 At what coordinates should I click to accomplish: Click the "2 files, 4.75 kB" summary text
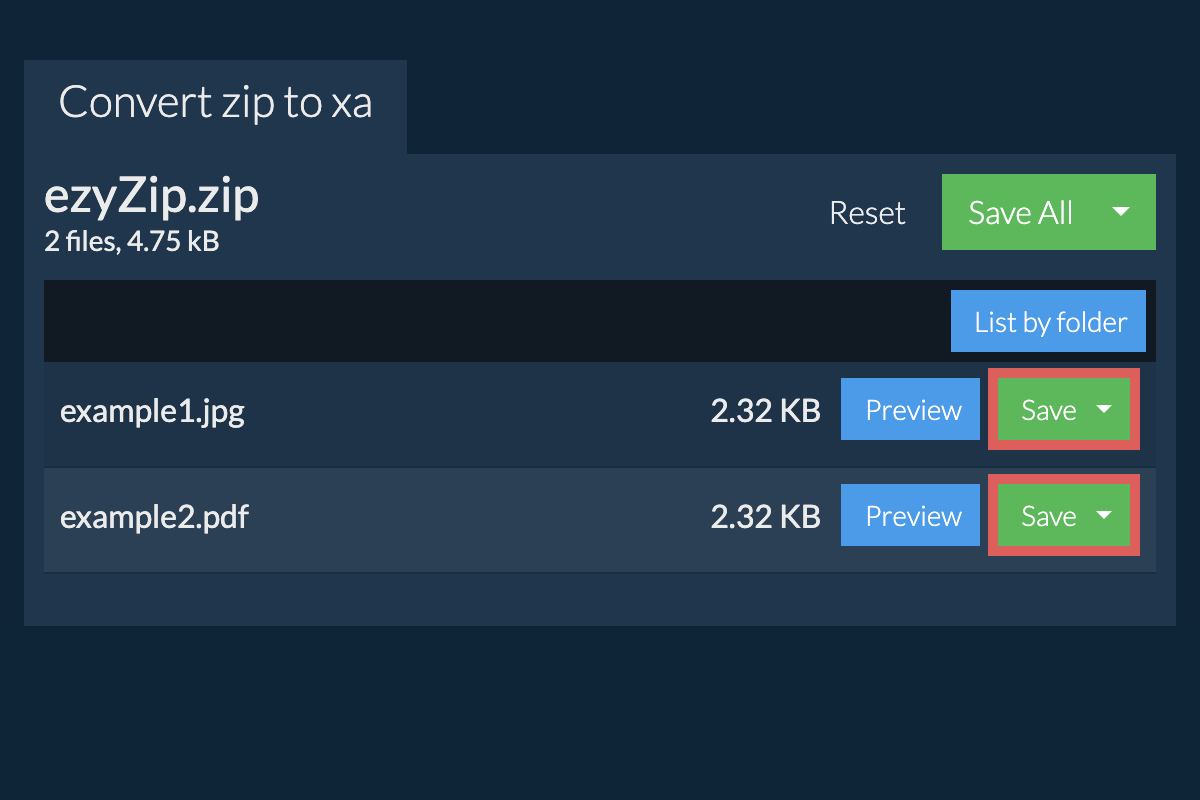click(x=131, y=241)
